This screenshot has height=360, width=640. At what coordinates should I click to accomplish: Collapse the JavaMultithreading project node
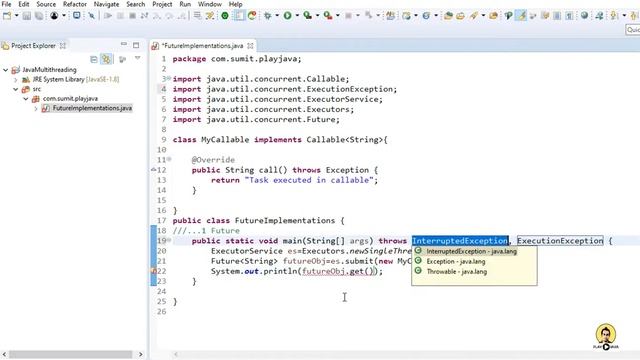5,70
